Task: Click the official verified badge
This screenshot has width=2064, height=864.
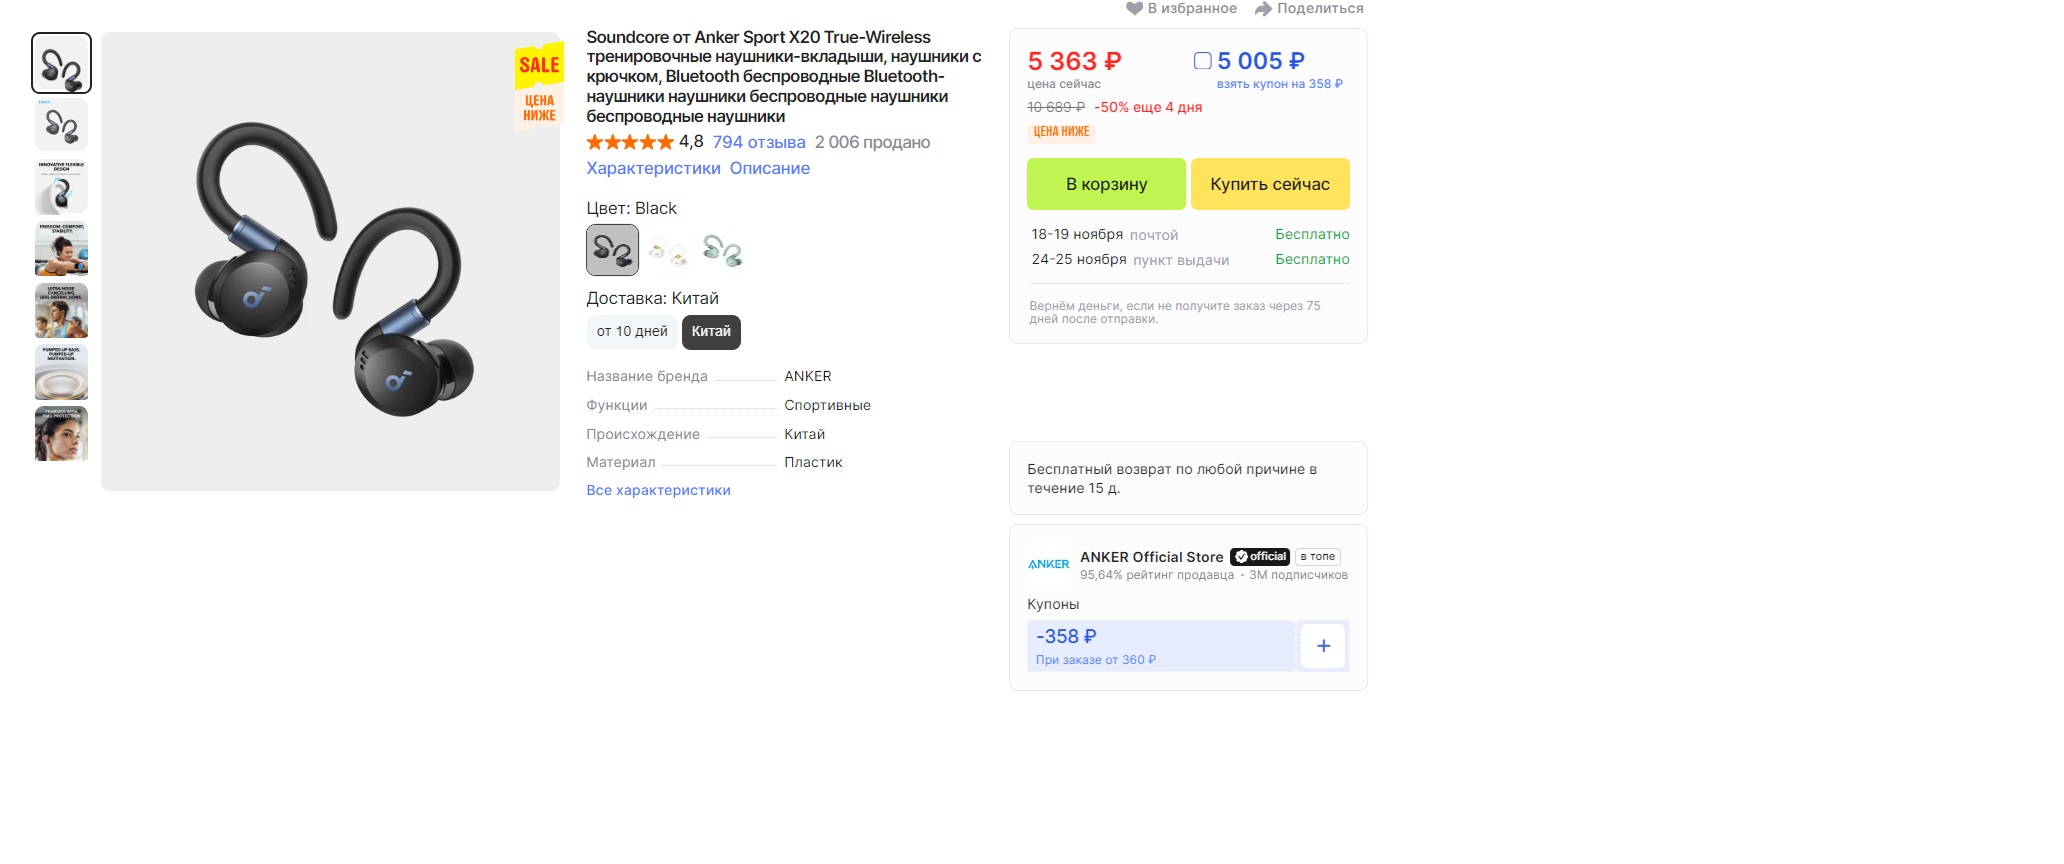Action: click(1260, 557)
